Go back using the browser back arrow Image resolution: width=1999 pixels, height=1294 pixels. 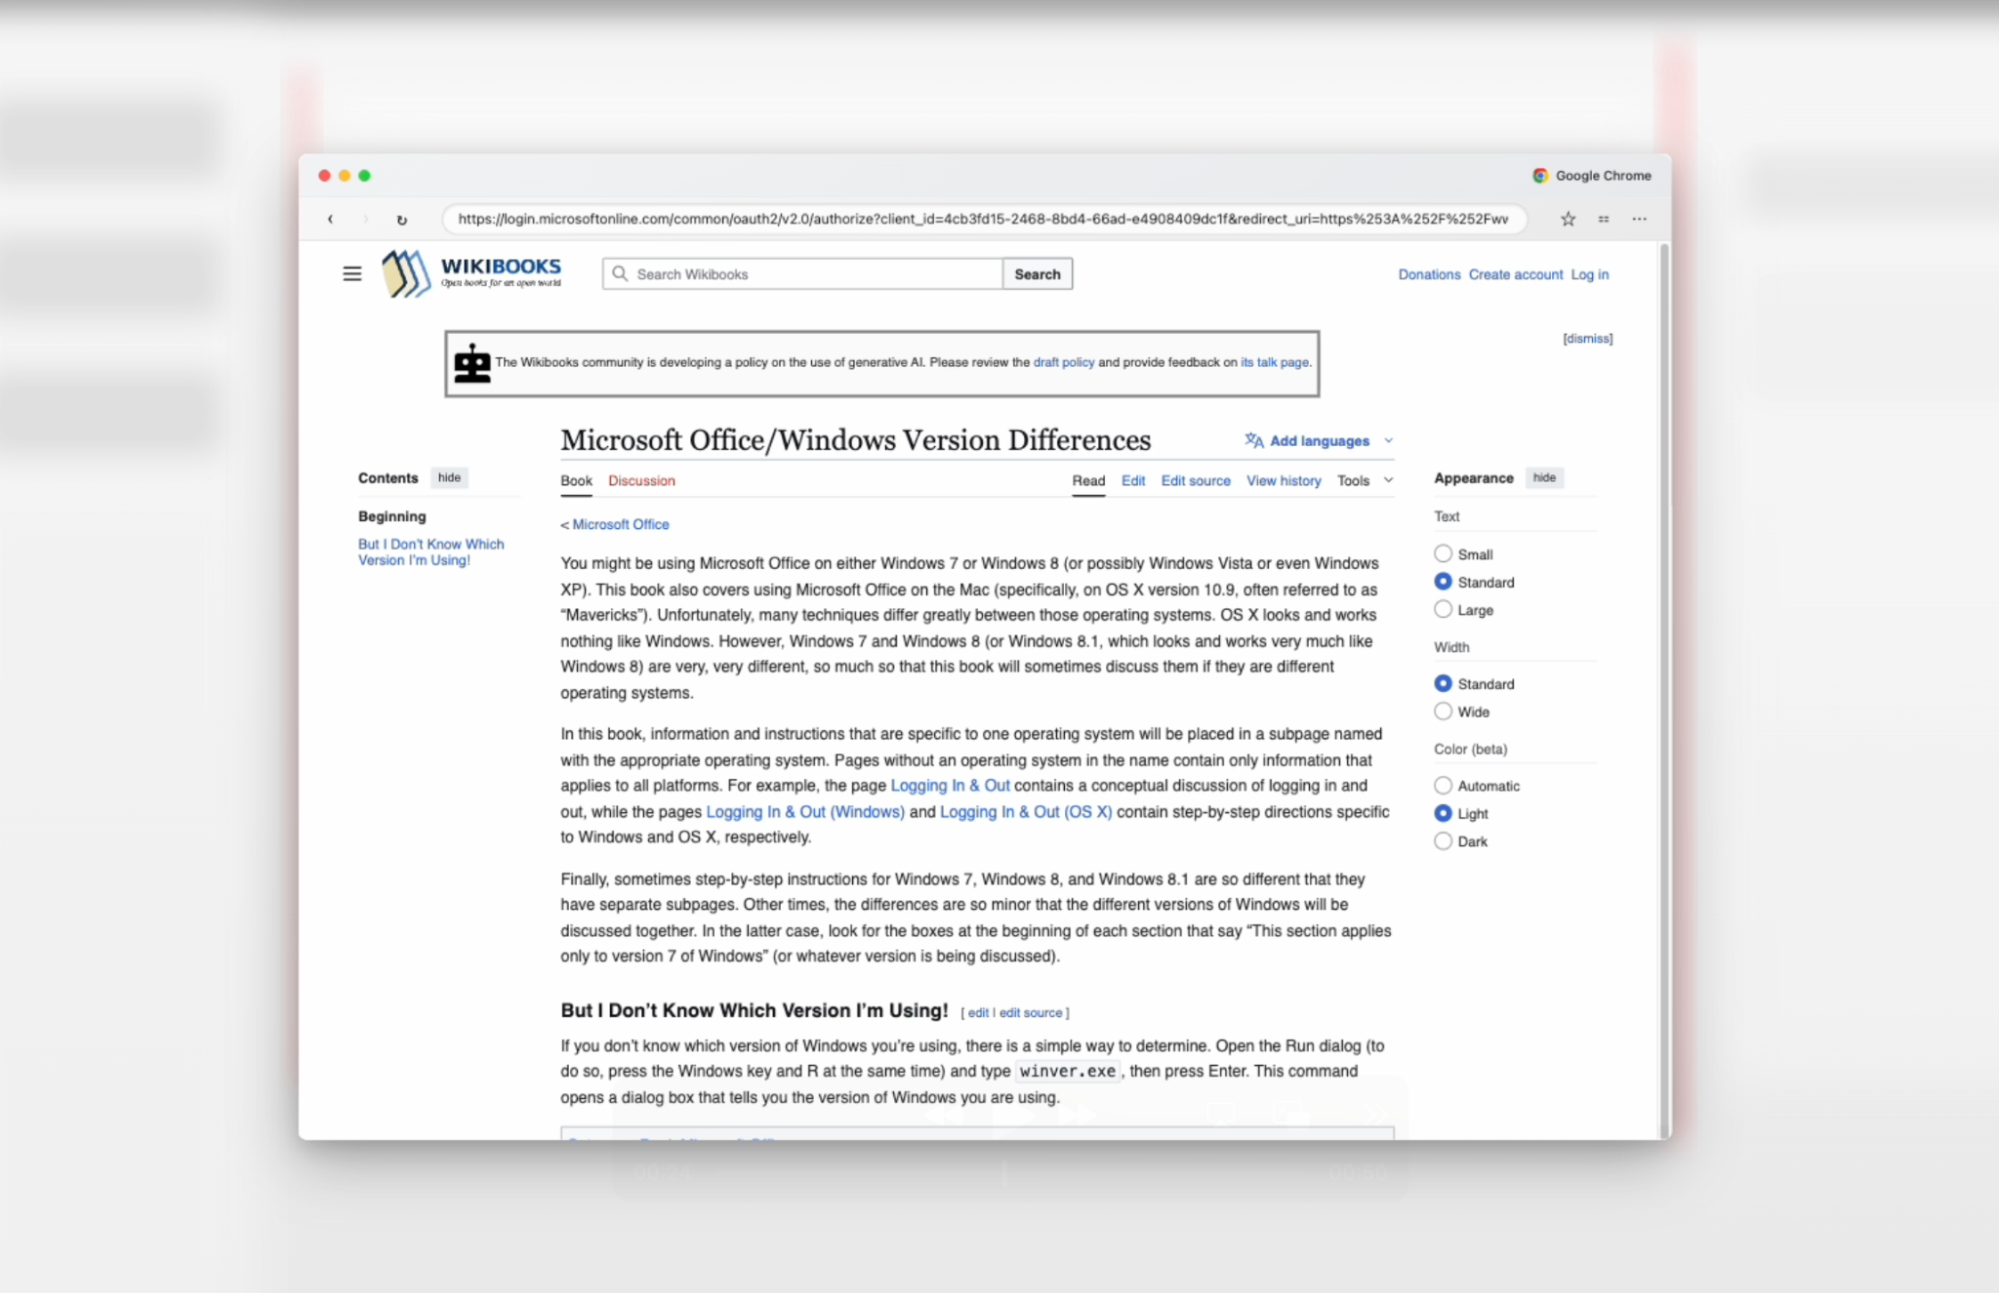[x=330, y=219]
